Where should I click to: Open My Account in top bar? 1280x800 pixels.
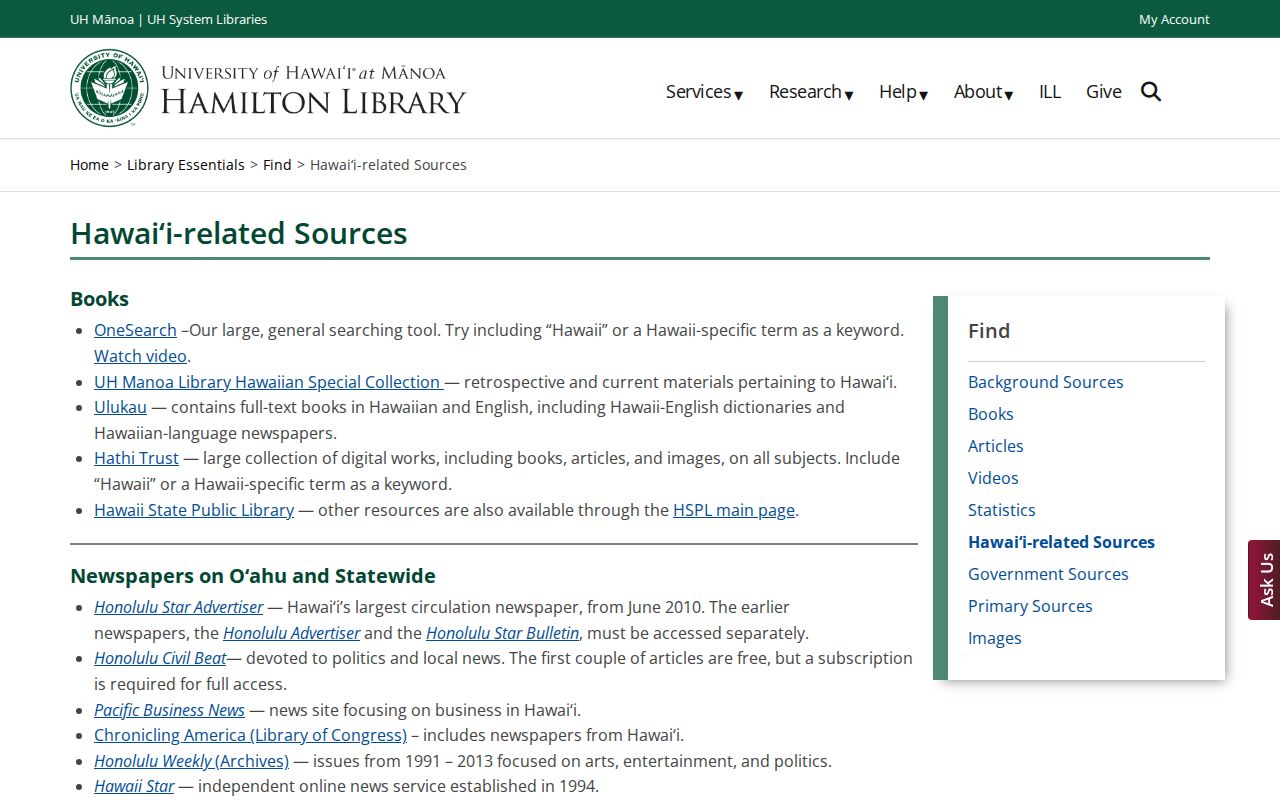point(1174,19)
